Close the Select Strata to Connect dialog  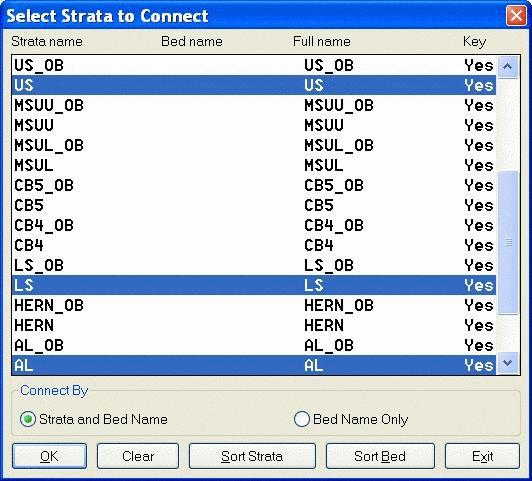pyautogui.click(x=516, y=16)
